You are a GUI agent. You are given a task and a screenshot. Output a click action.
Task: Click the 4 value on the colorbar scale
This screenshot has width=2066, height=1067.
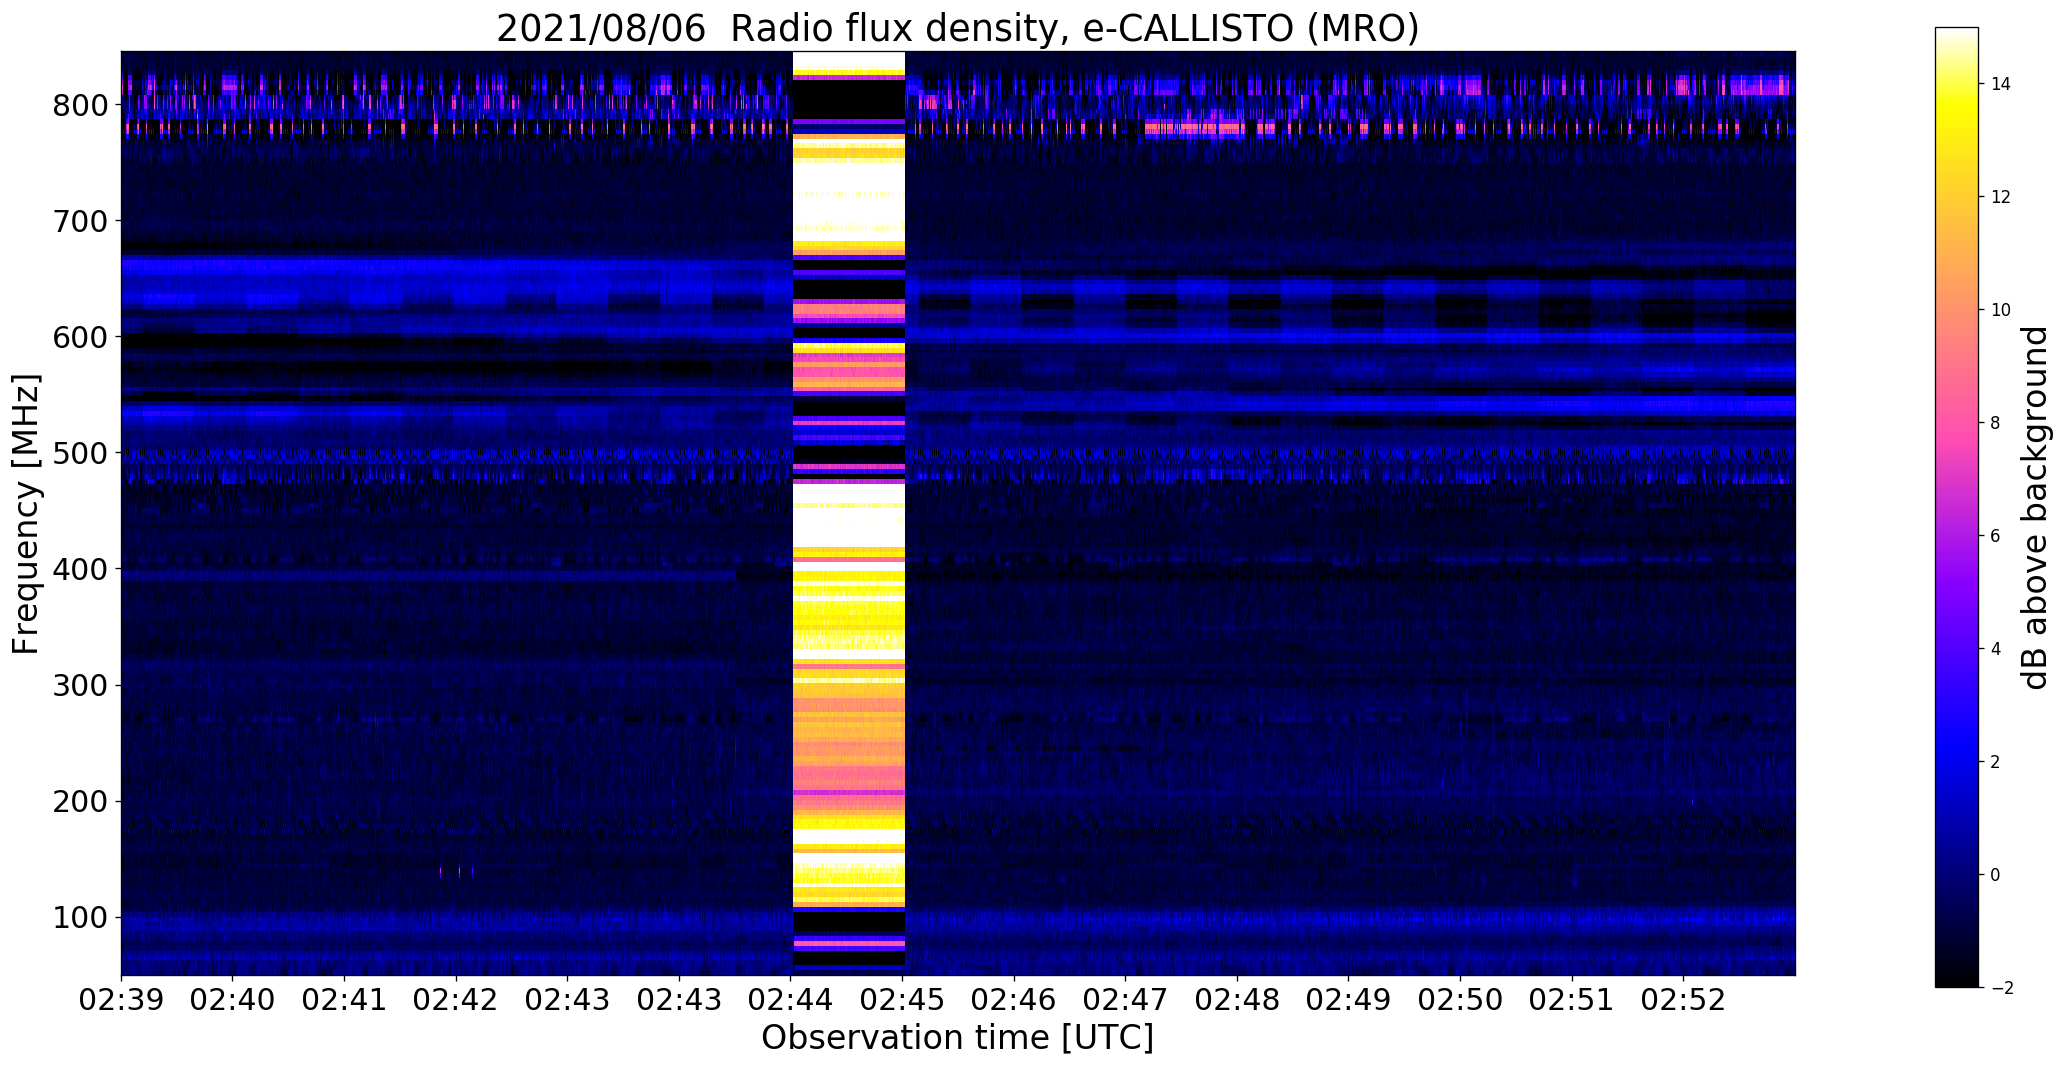point(1996,649)
